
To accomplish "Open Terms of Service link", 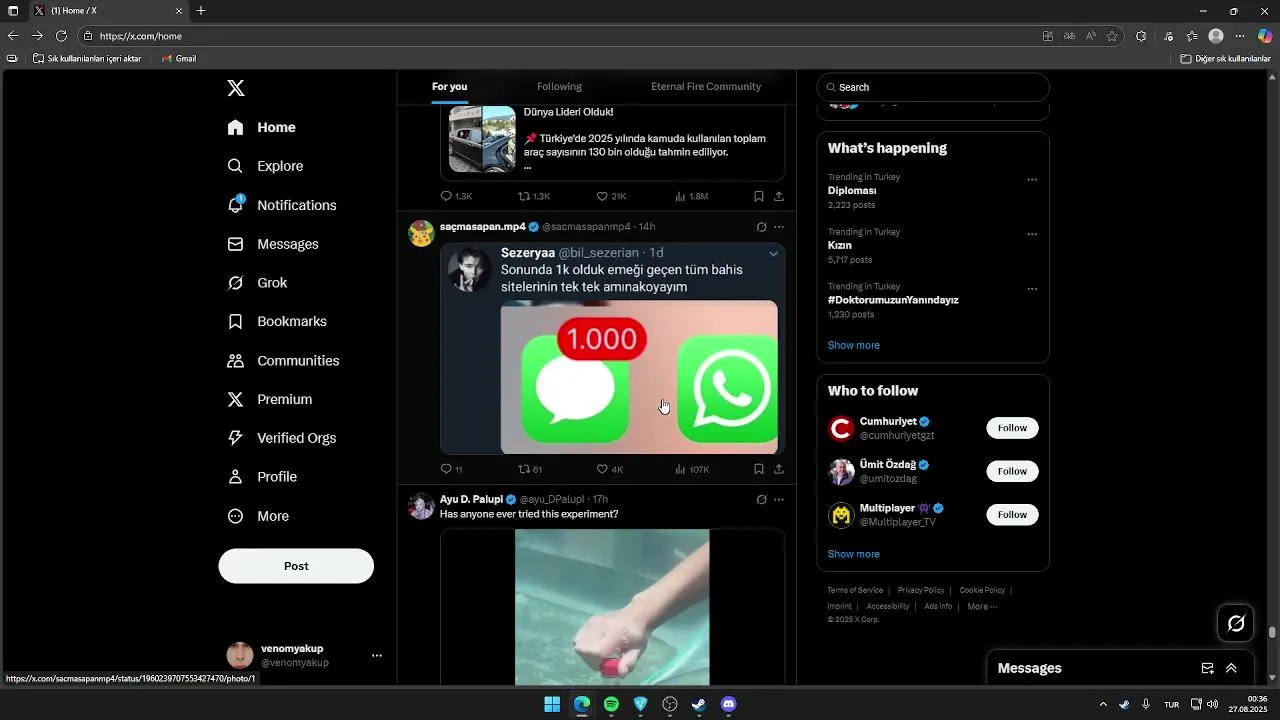I will tap(855, 590).
